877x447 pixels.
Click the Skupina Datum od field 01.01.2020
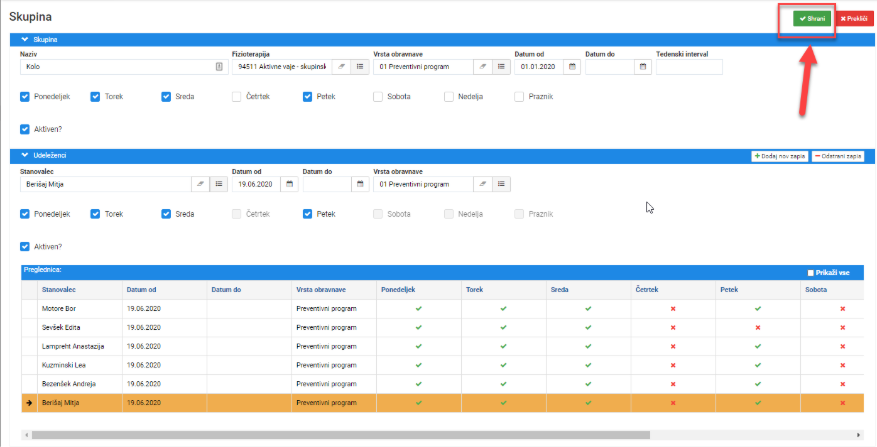point(539,67)
